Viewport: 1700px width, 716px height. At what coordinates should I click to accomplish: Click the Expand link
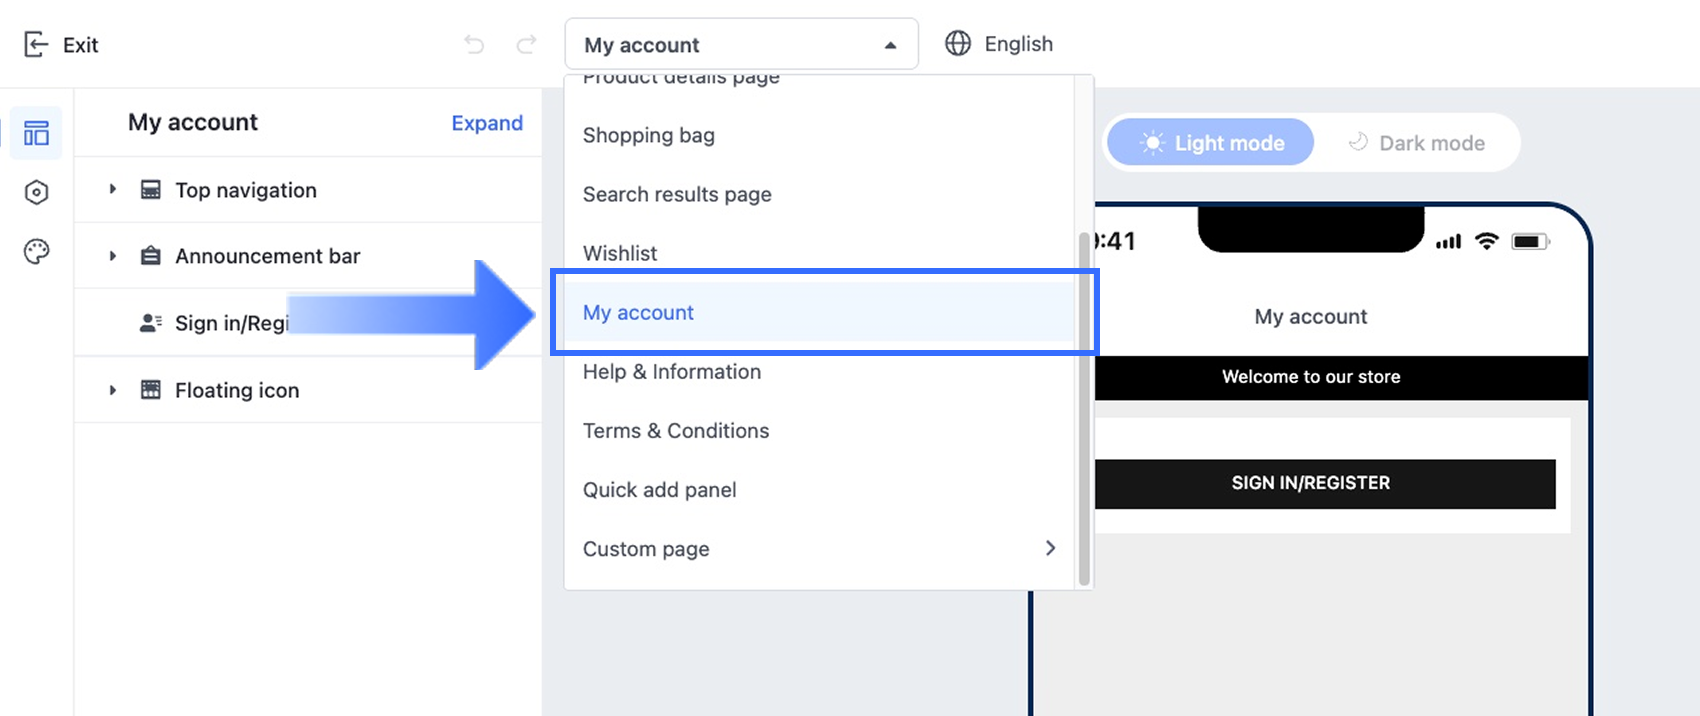click(487, 123)
